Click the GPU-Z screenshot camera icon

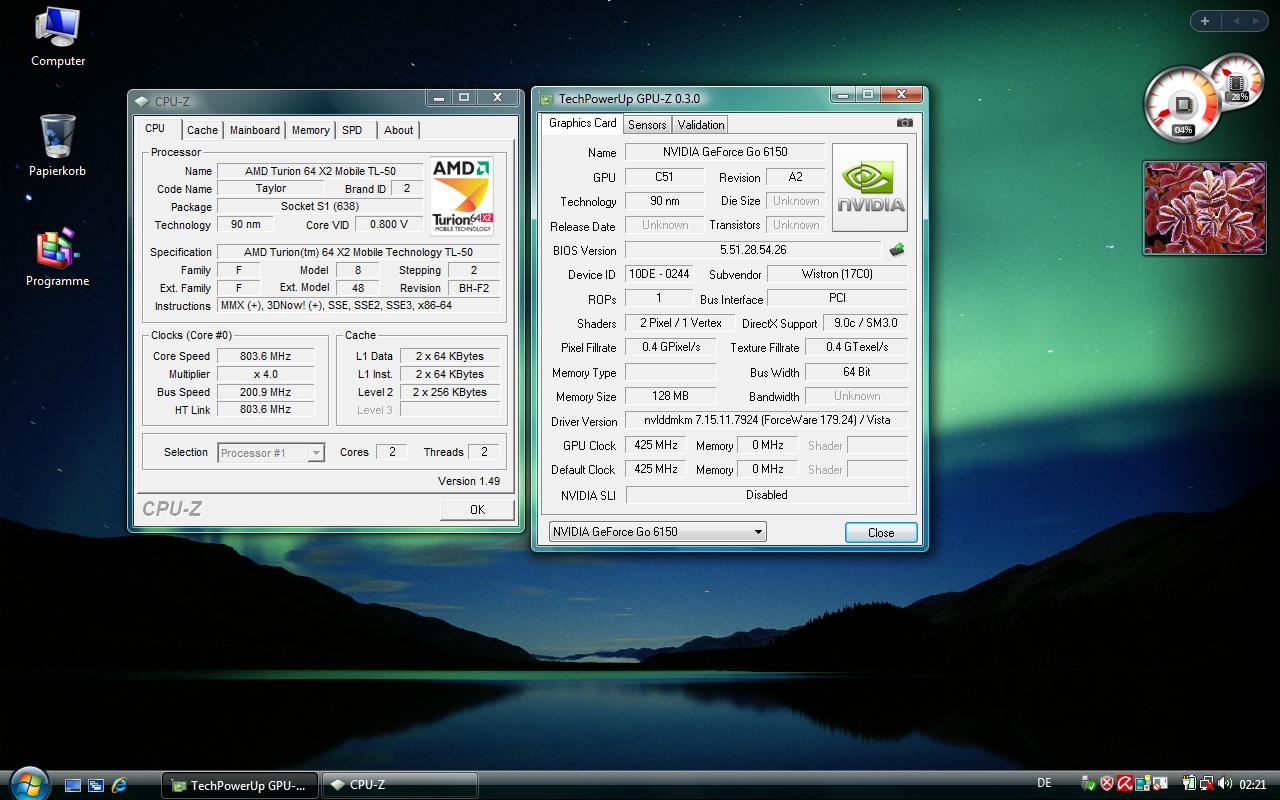[x=904, y=123]
